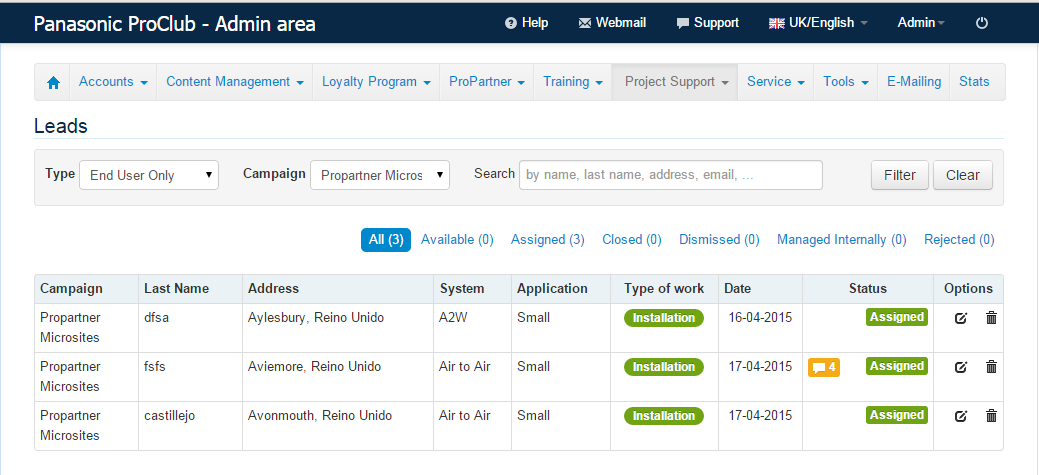Go to the home icon in navbar
This screenshot has width=1039, height=475.
coord(54,83)
